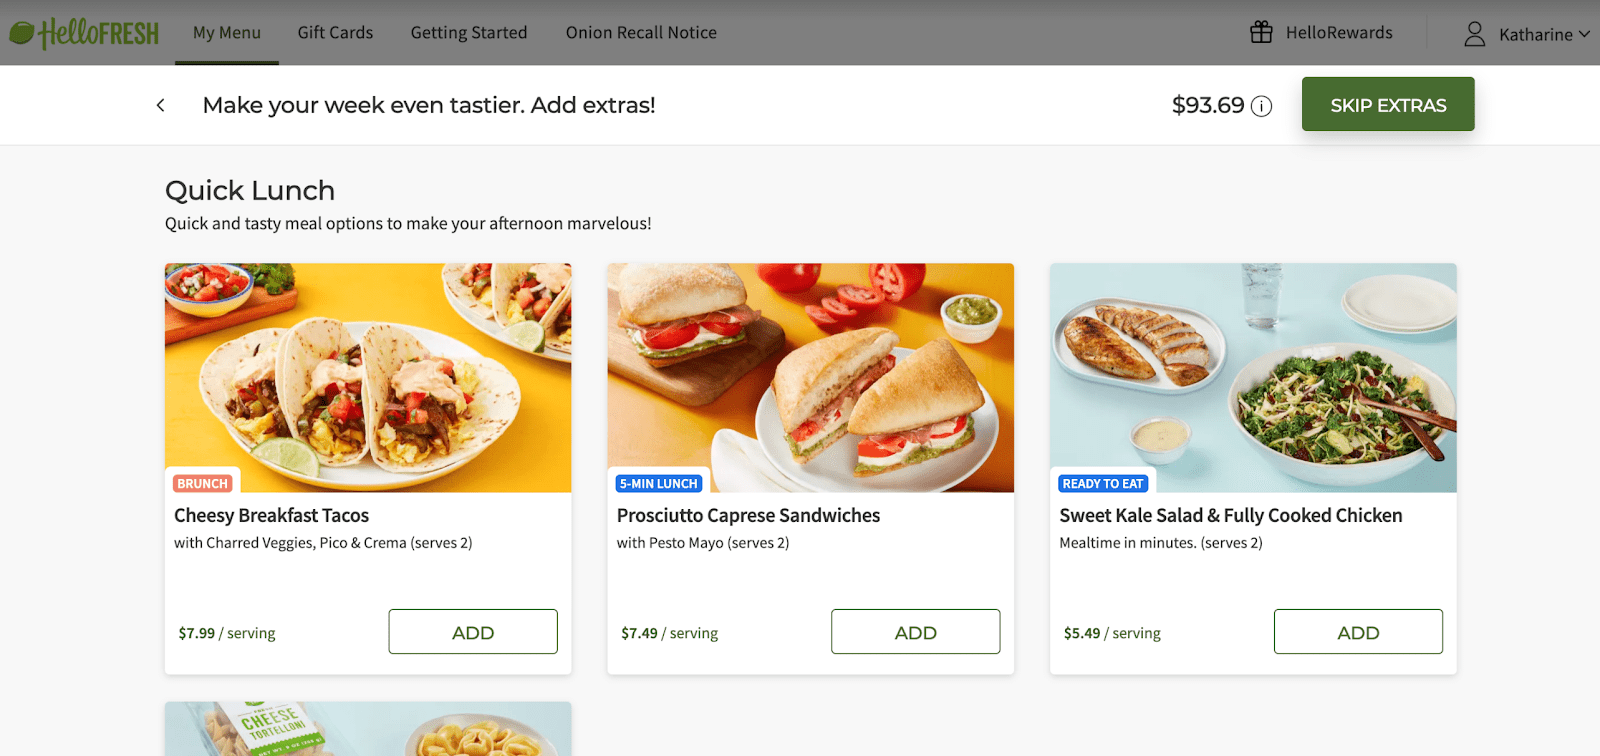Viewport: 1600px width, 756px height.
Task: Expand the Katharine account dropdown
Action: pyautogui.click(x=1545, y=34)
